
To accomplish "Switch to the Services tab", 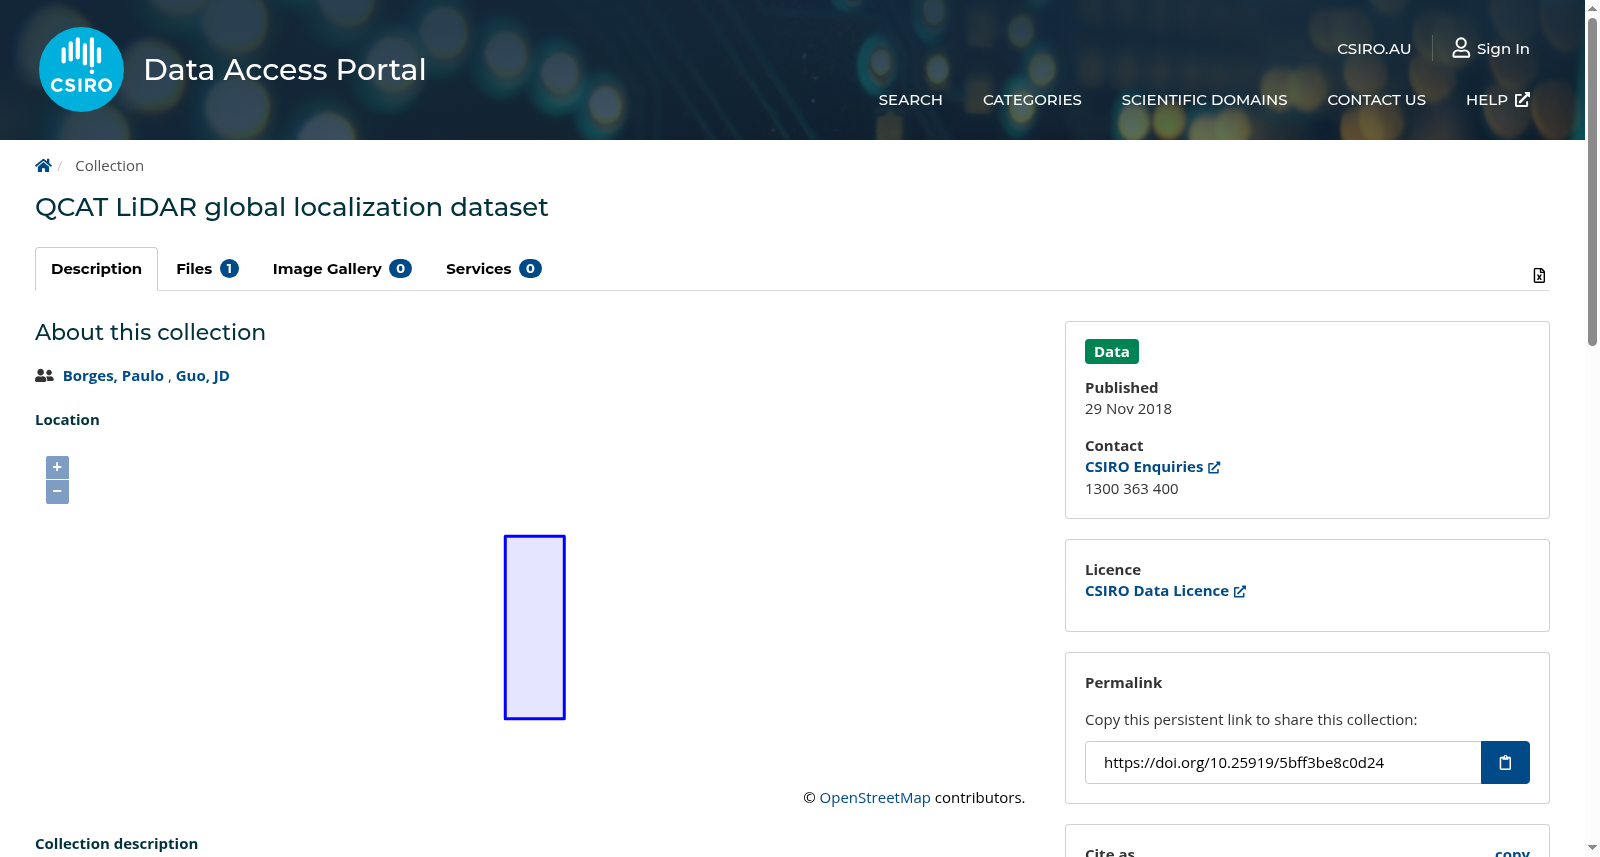I will point(493,269).
